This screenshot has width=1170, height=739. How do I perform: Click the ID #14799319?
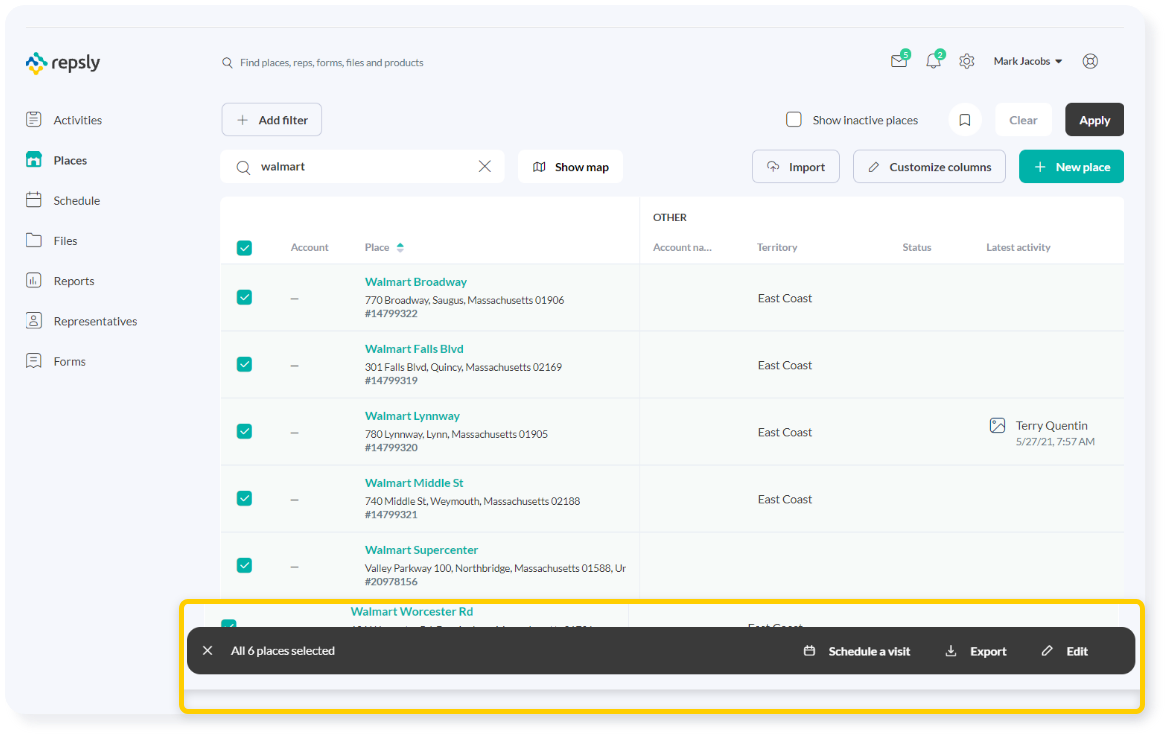[x=391, y=381]
